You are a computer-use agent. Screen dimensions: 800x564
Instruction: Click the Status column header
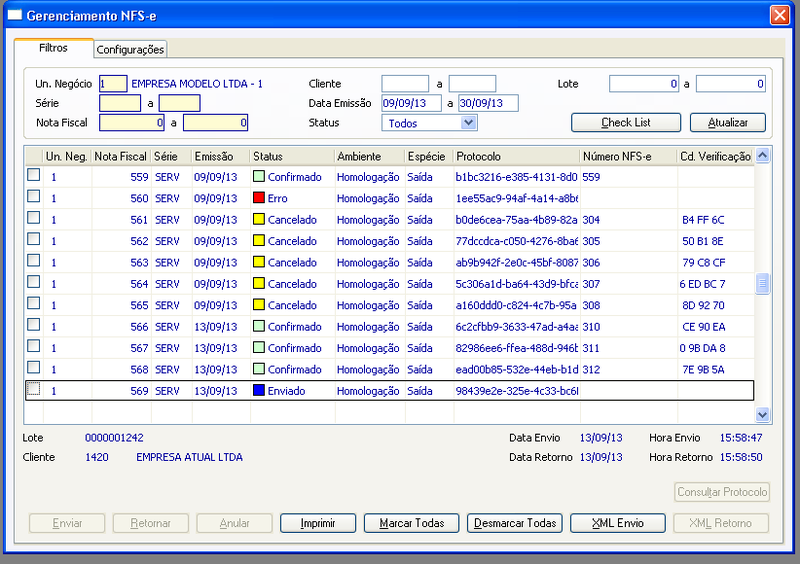[x=292, y=156]
